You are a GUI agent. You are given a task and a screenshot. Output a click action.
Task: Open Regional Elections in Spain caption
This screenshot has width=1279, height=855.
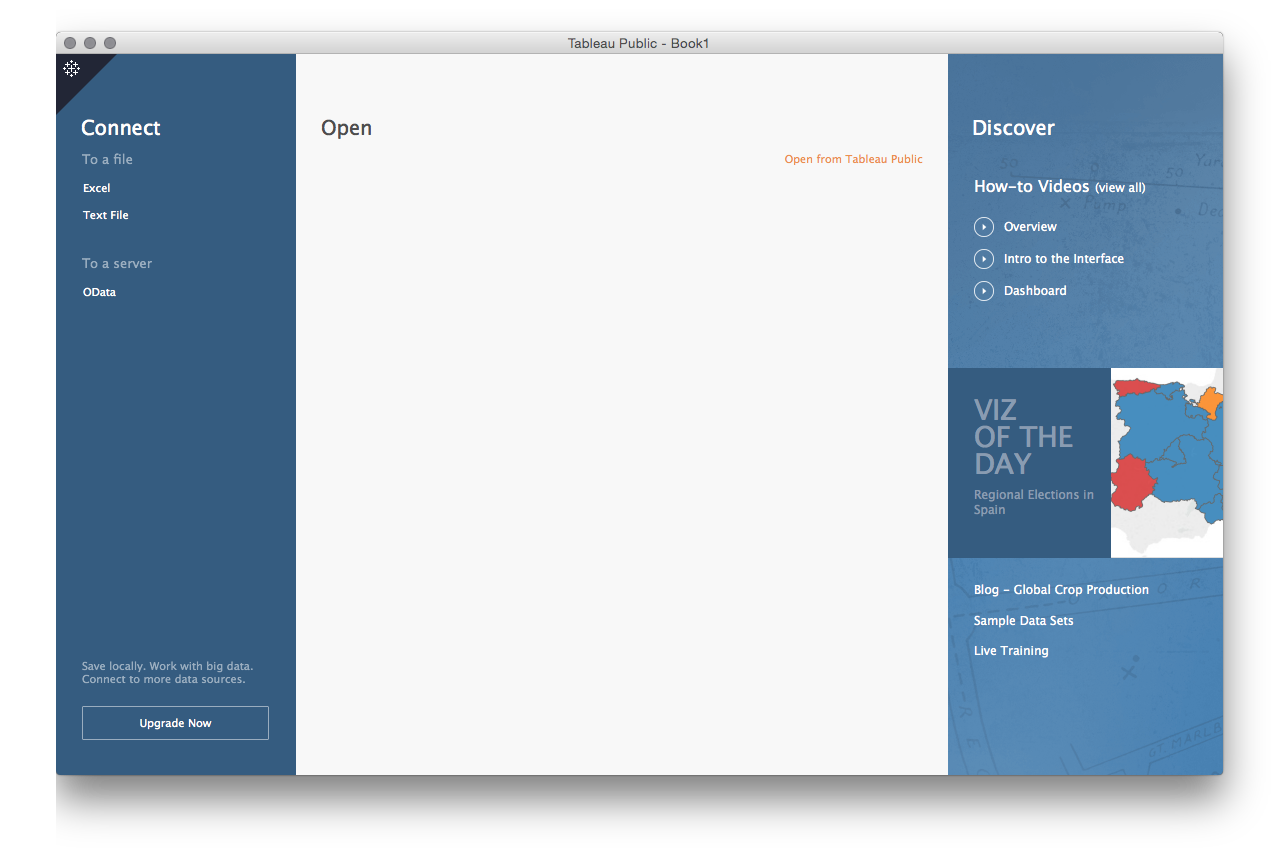tap(1033, 502)
